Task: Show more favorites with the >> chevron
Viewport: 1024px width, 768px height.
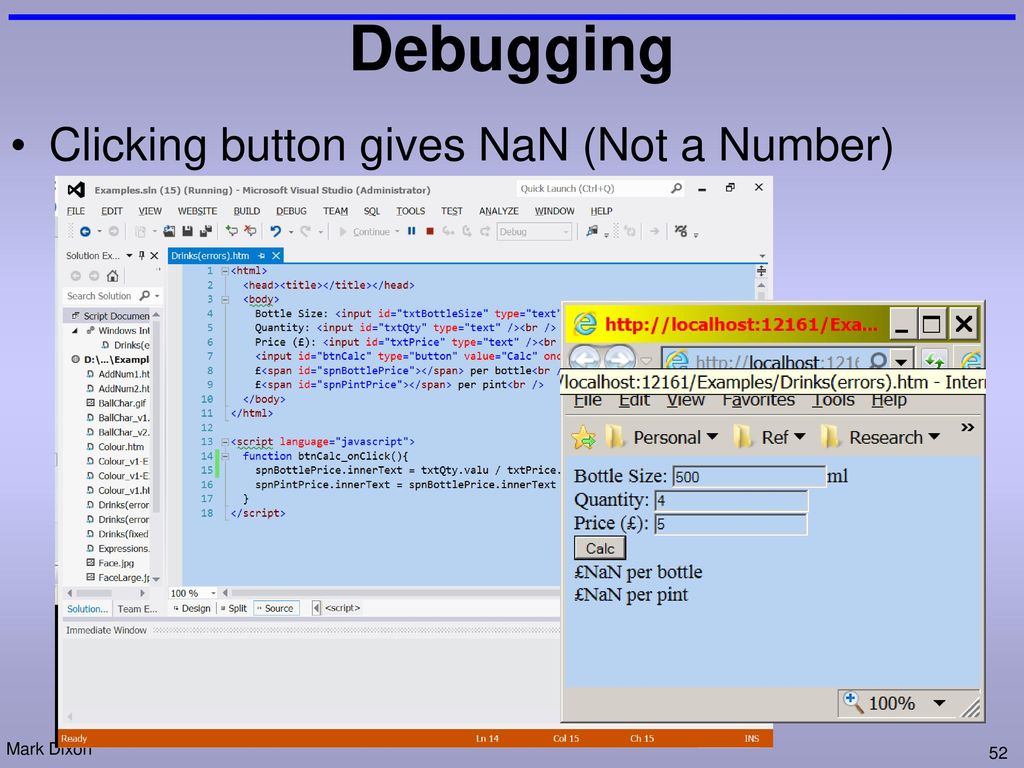Action: coord(967,428)
